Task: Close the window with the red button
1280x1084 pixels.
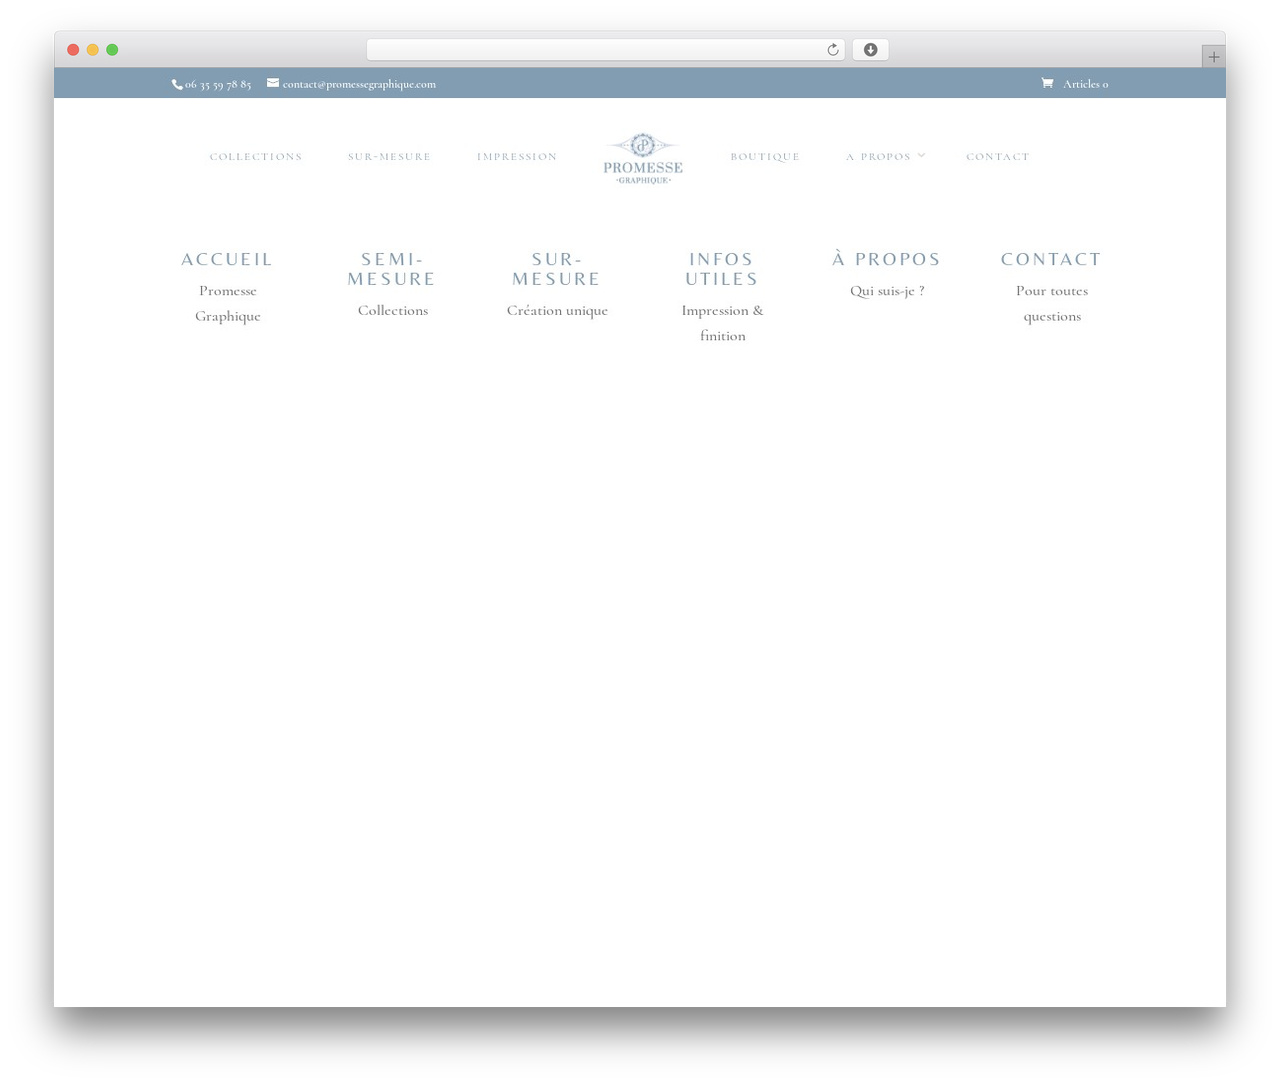Action: point(73,50)
